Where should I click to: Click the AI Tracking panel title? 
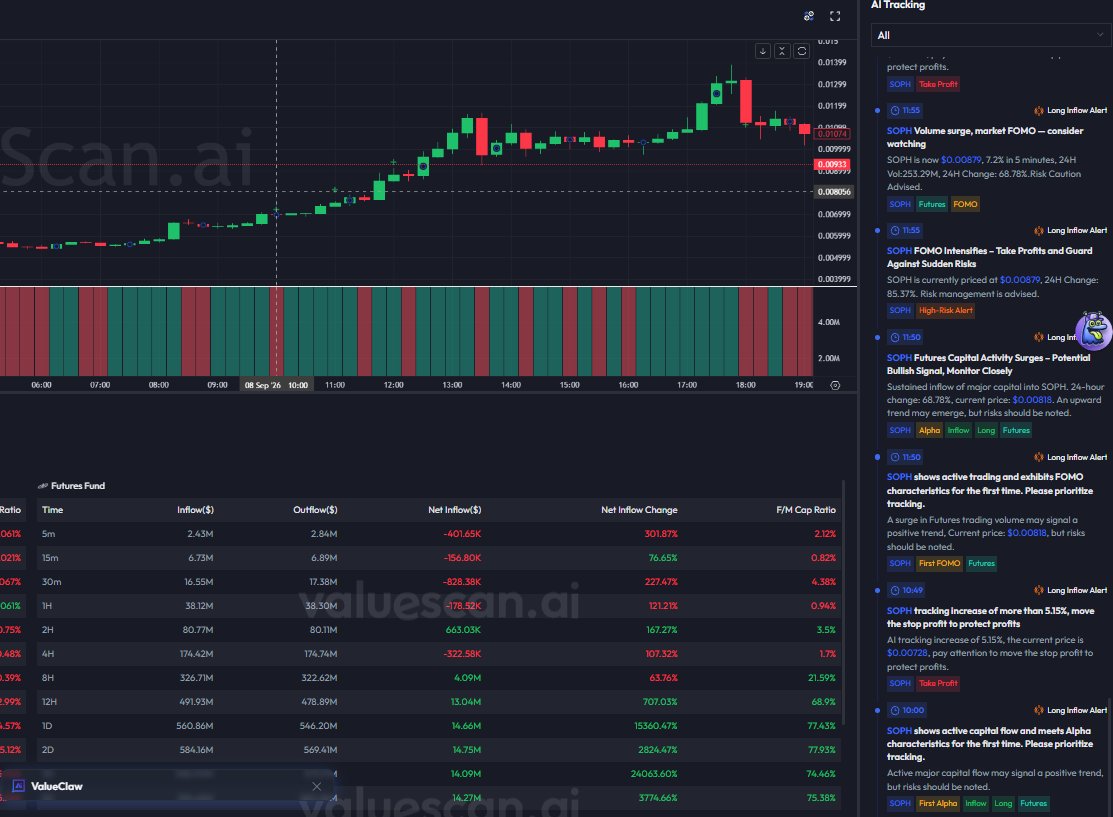pos(898,5)
